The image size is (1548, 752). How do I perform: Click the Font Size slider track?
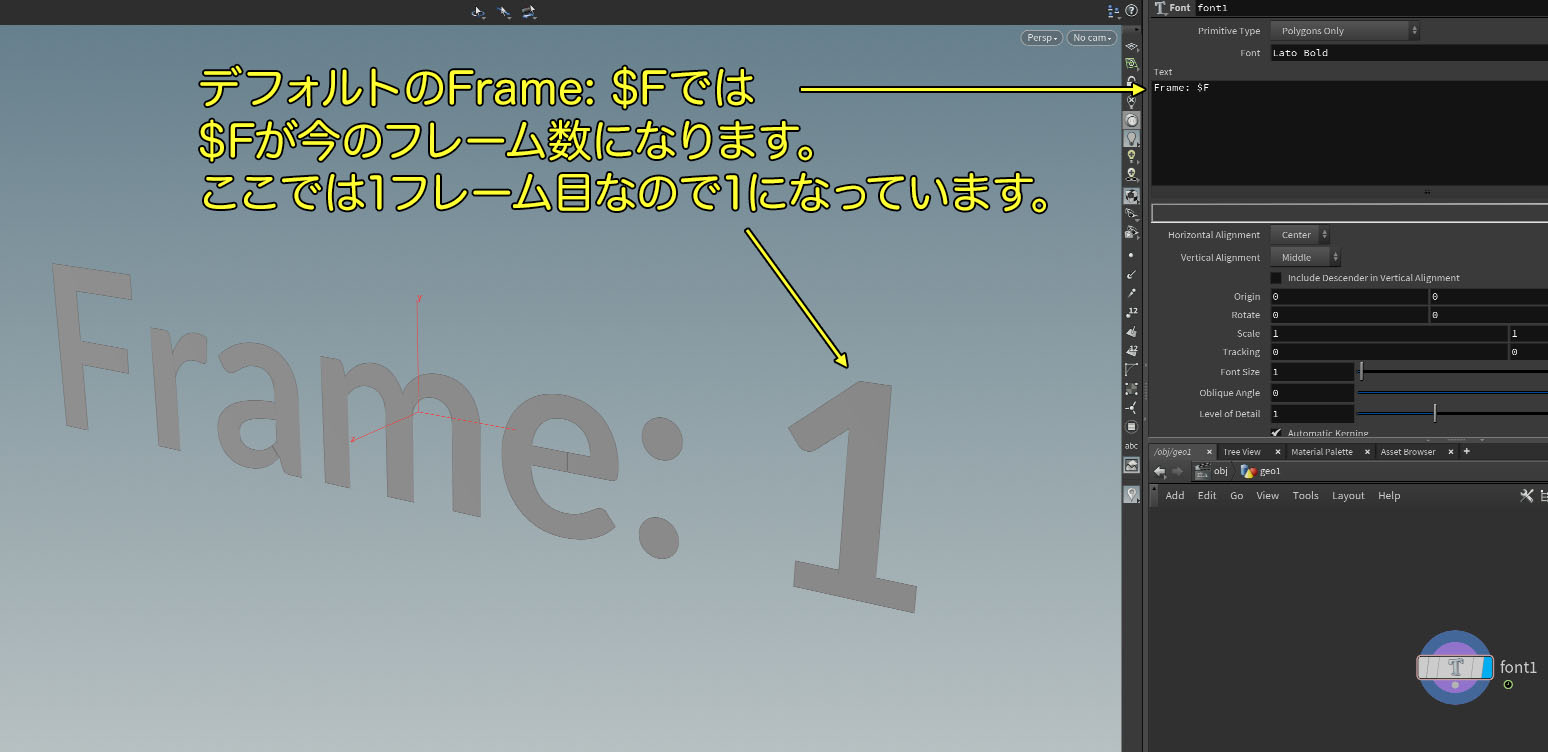pos(1450,371)
